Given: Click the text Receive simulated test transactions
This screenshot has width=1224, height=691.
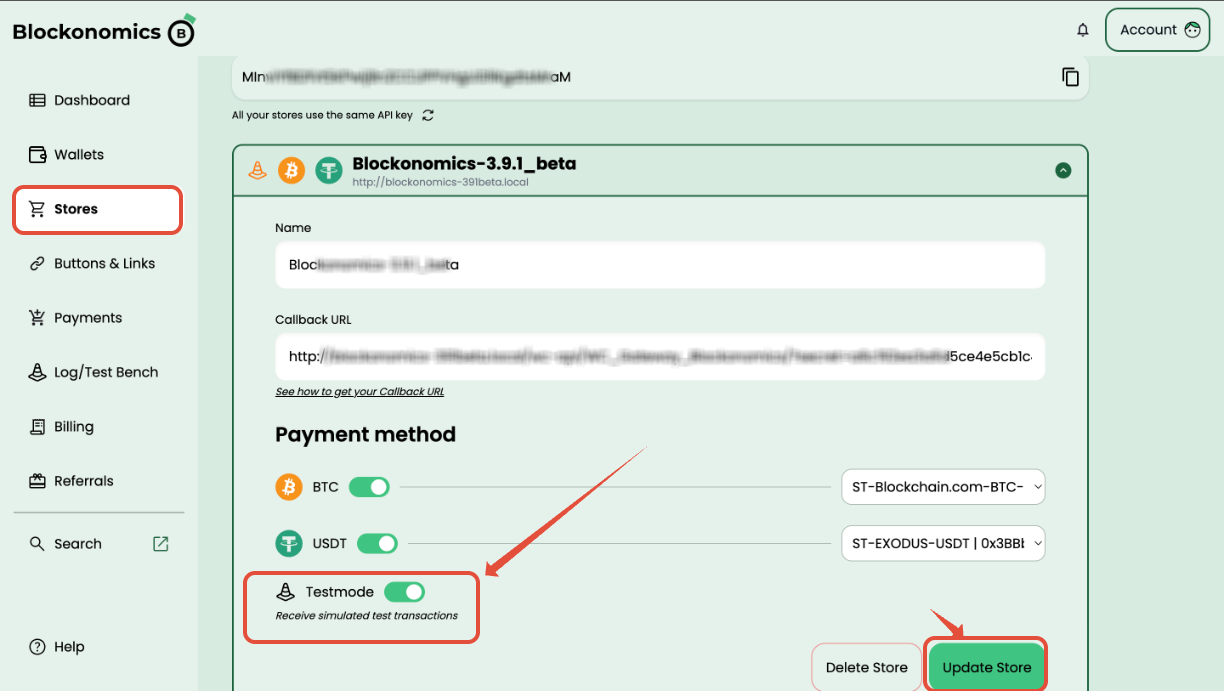Looking at the screenshot, I should (x=367, y=615).
